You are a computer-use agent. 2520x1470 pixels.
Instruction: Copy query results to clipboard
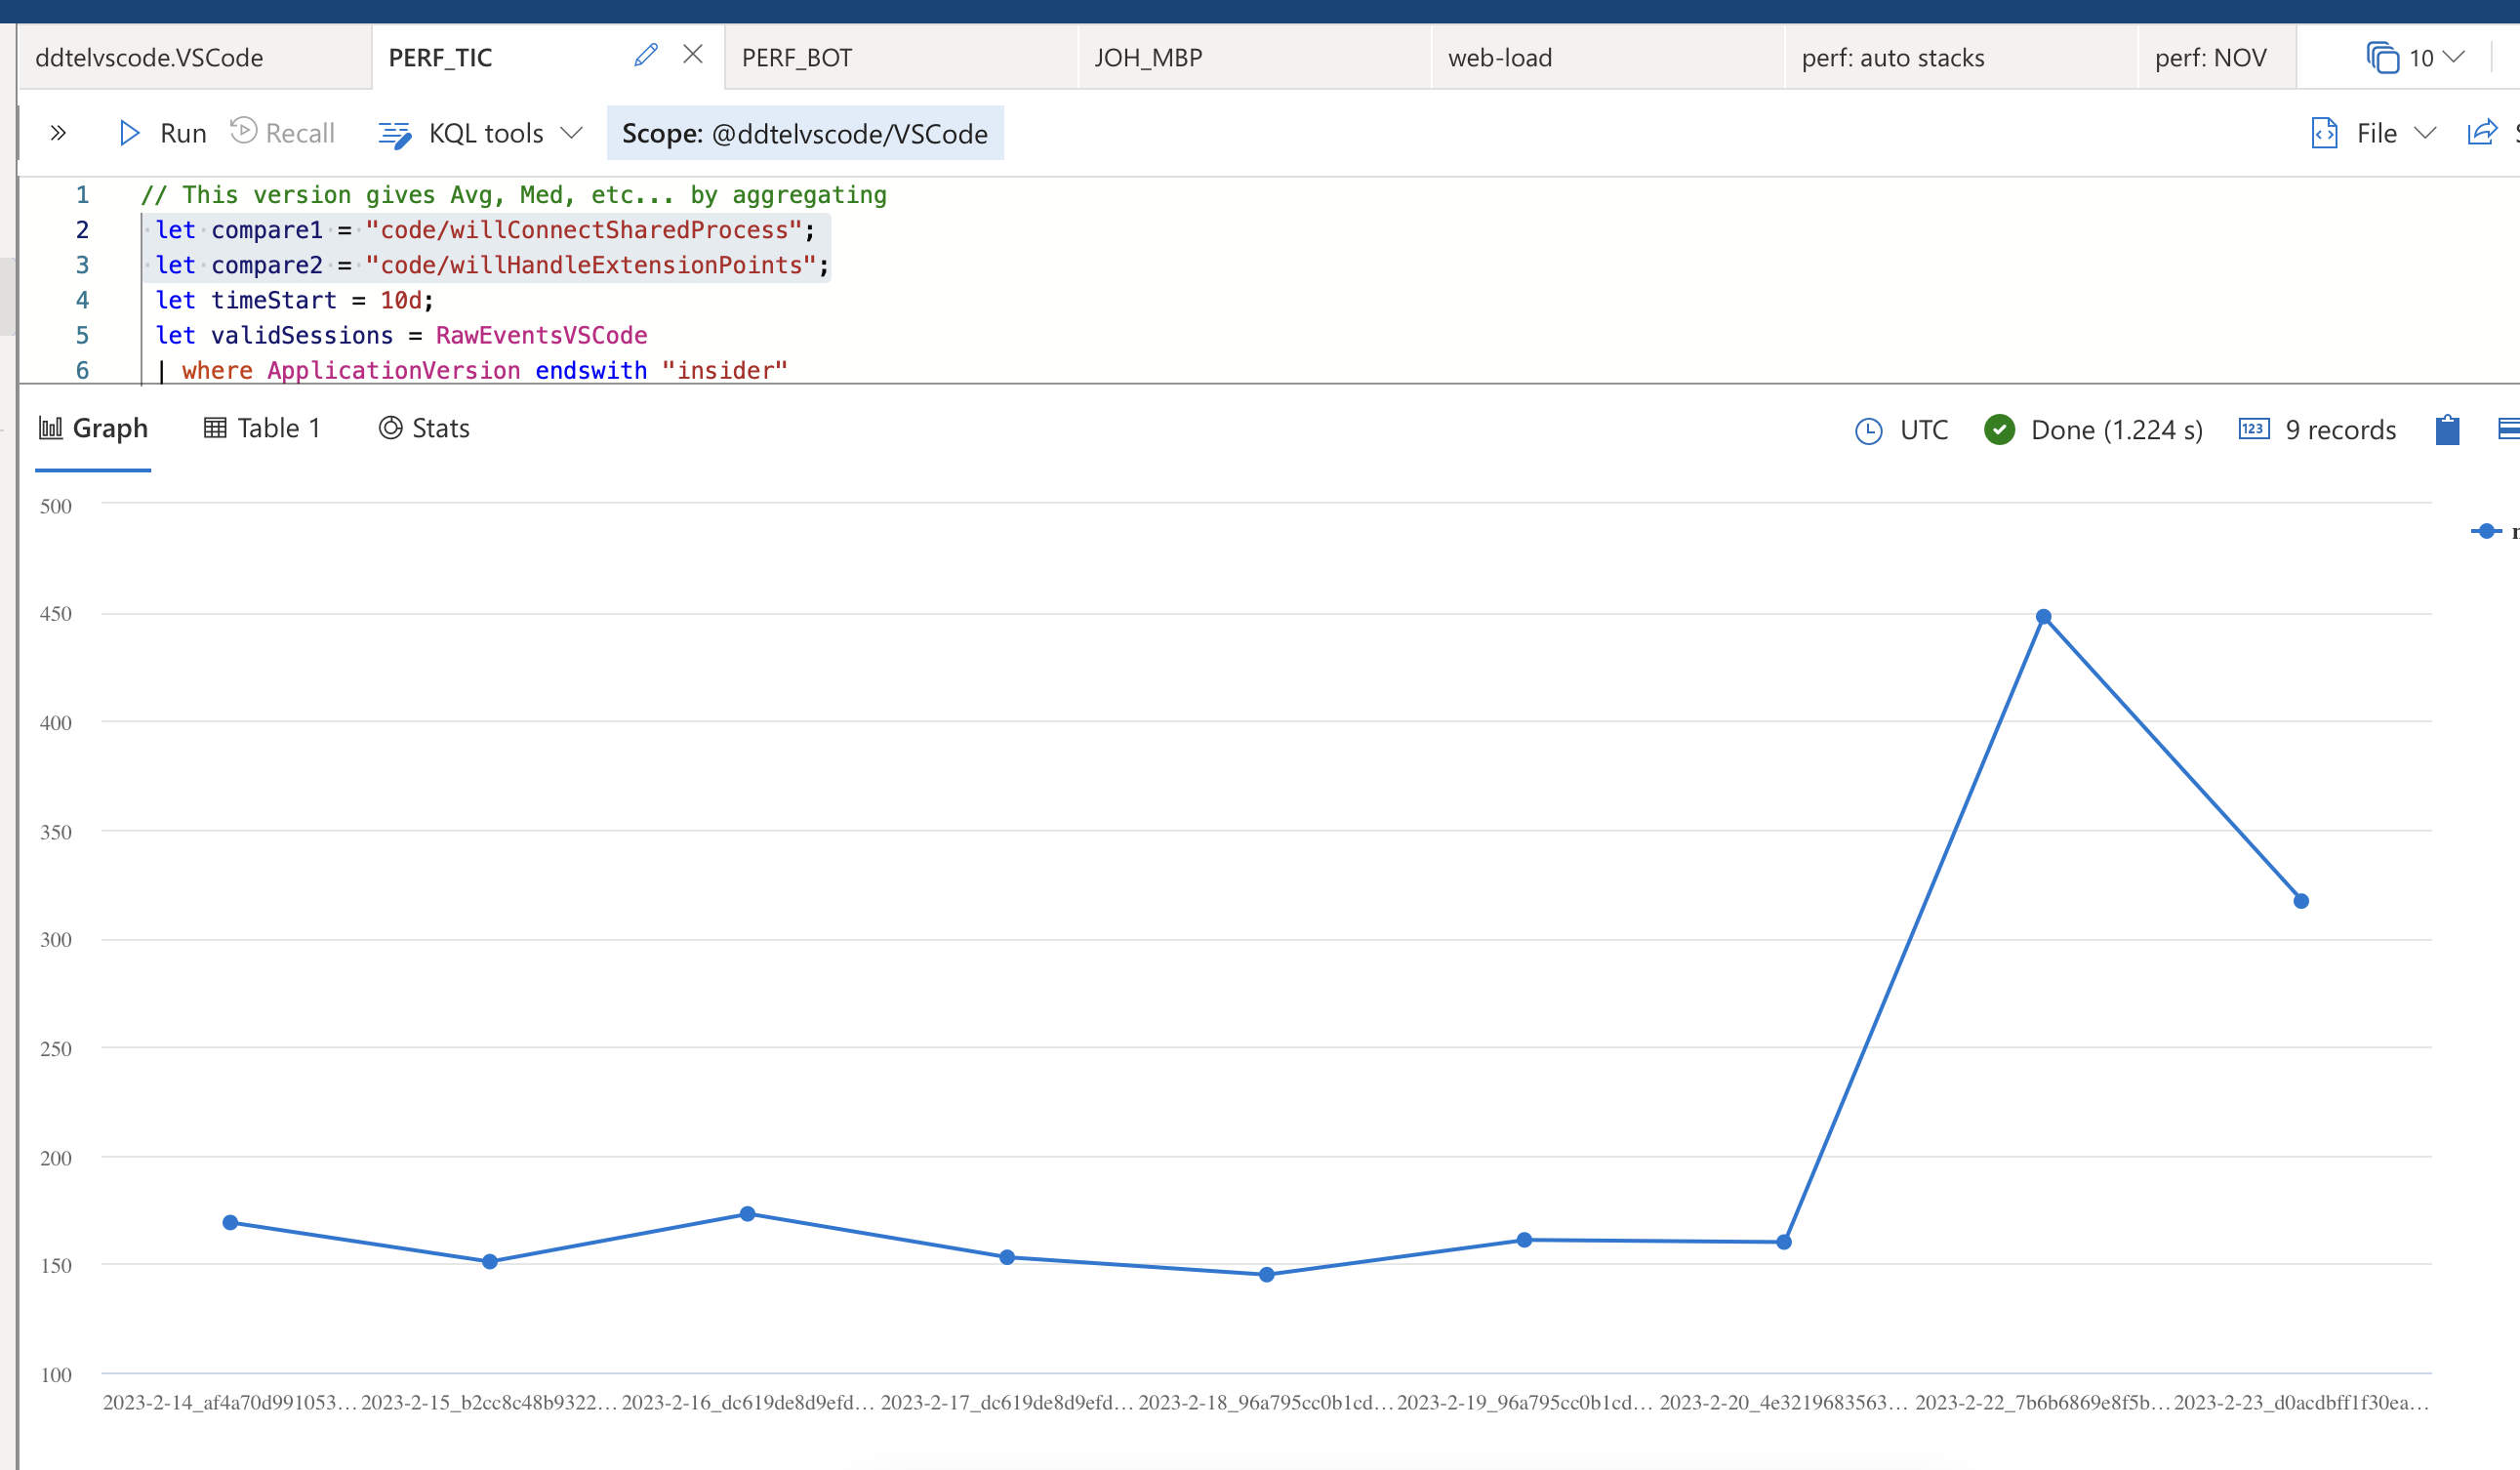(2447, 429)
